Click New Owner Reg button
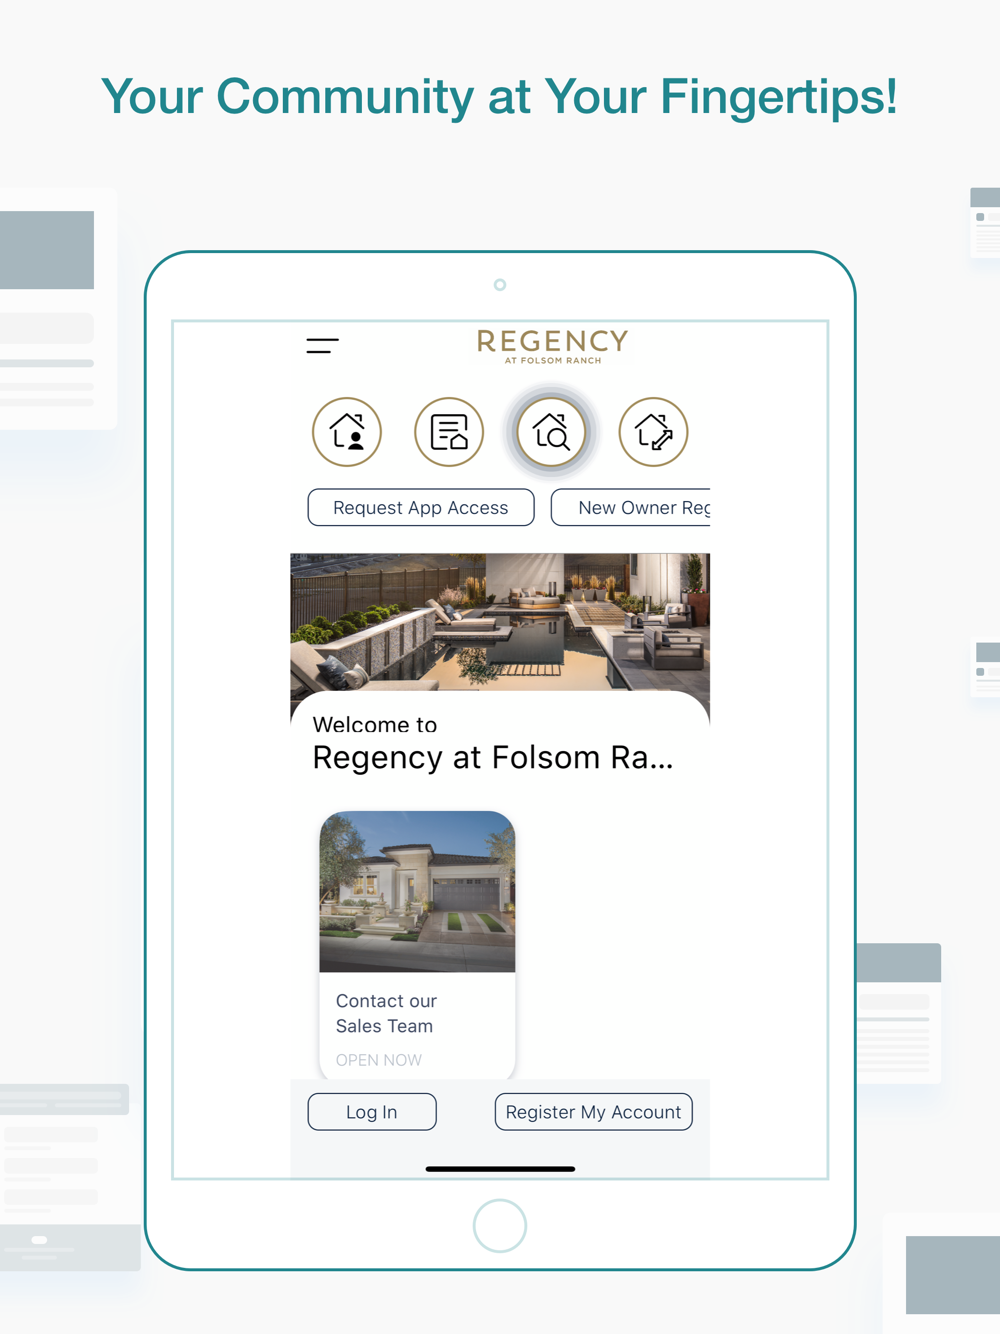This screenshot has height=1334, width=1000. click(x=631, y=508)
